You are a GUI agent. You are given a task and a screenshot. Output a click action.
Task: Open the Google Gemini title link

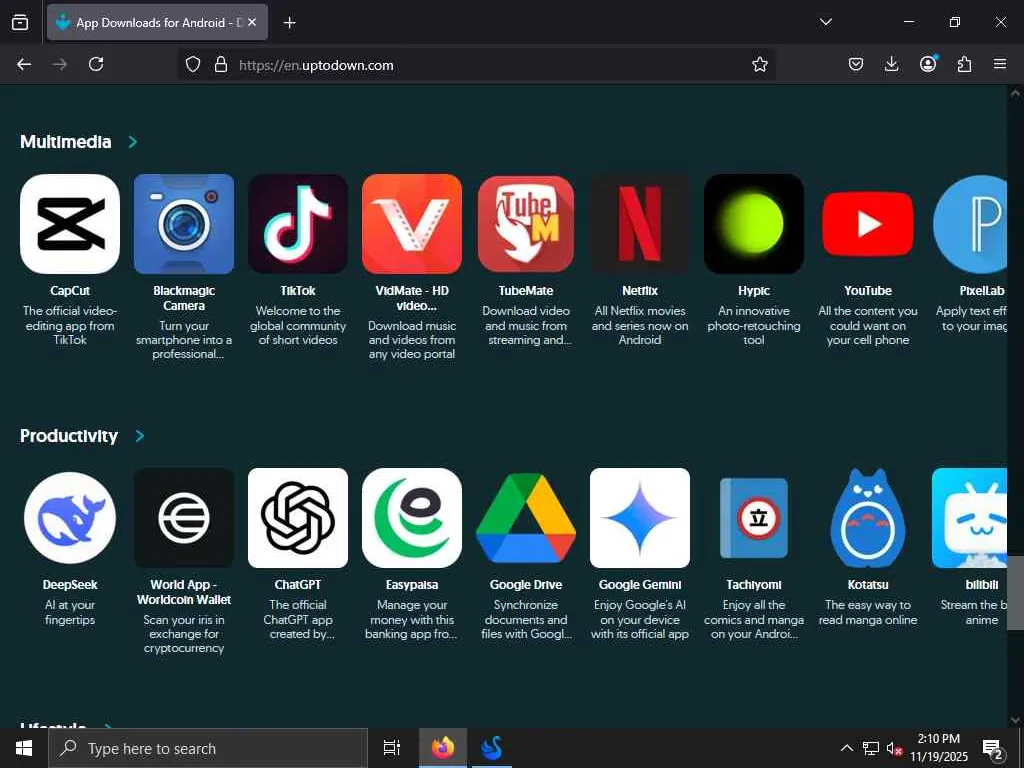point(640,584)
